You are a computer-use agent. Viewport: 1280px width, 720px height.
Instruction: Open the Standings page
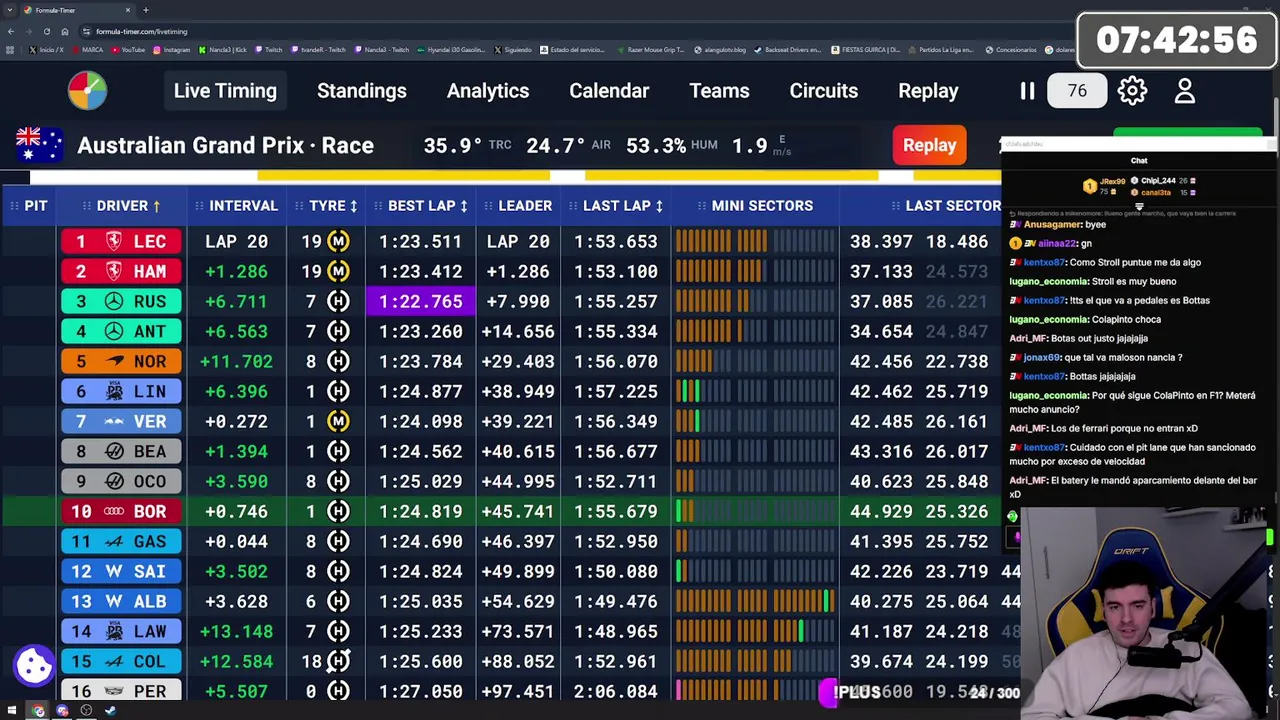click(362, 91)
